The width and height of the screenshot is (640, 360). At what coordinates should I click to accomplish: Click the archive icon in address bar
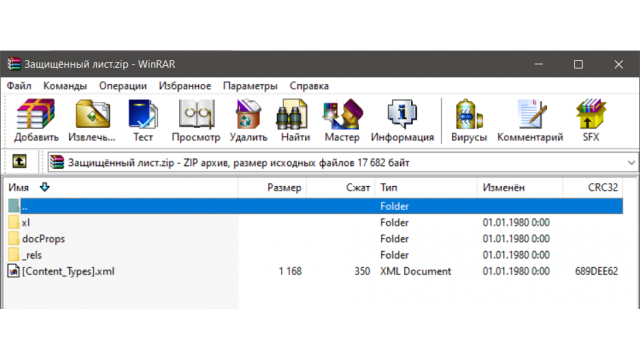(x=57, y=162)
